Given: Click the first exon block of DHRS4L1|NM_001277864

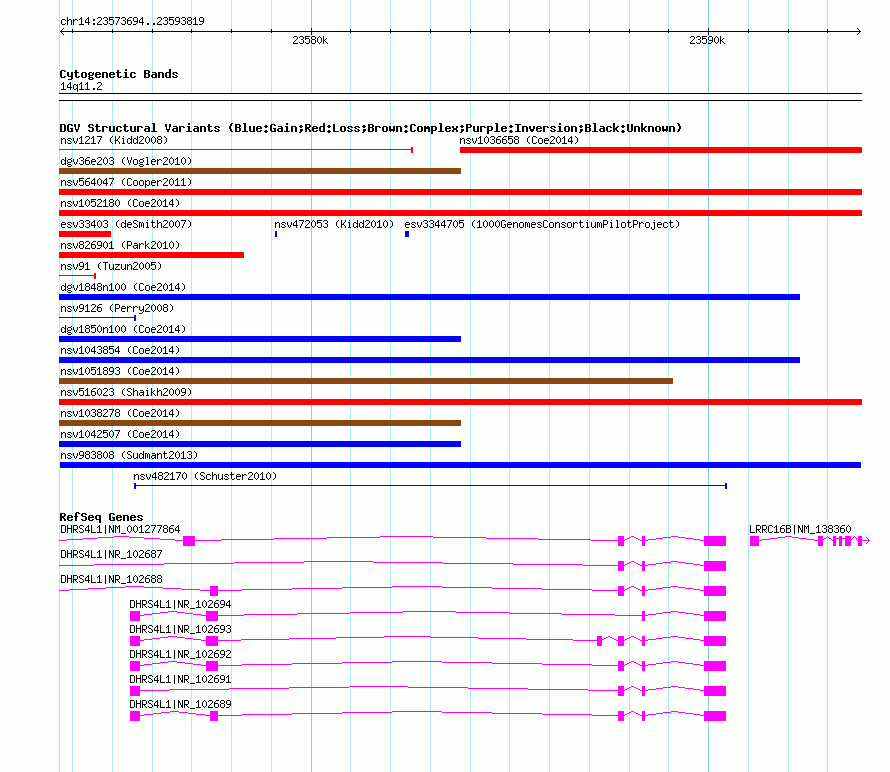Looking at the screenshot, I should click(189, 541).
